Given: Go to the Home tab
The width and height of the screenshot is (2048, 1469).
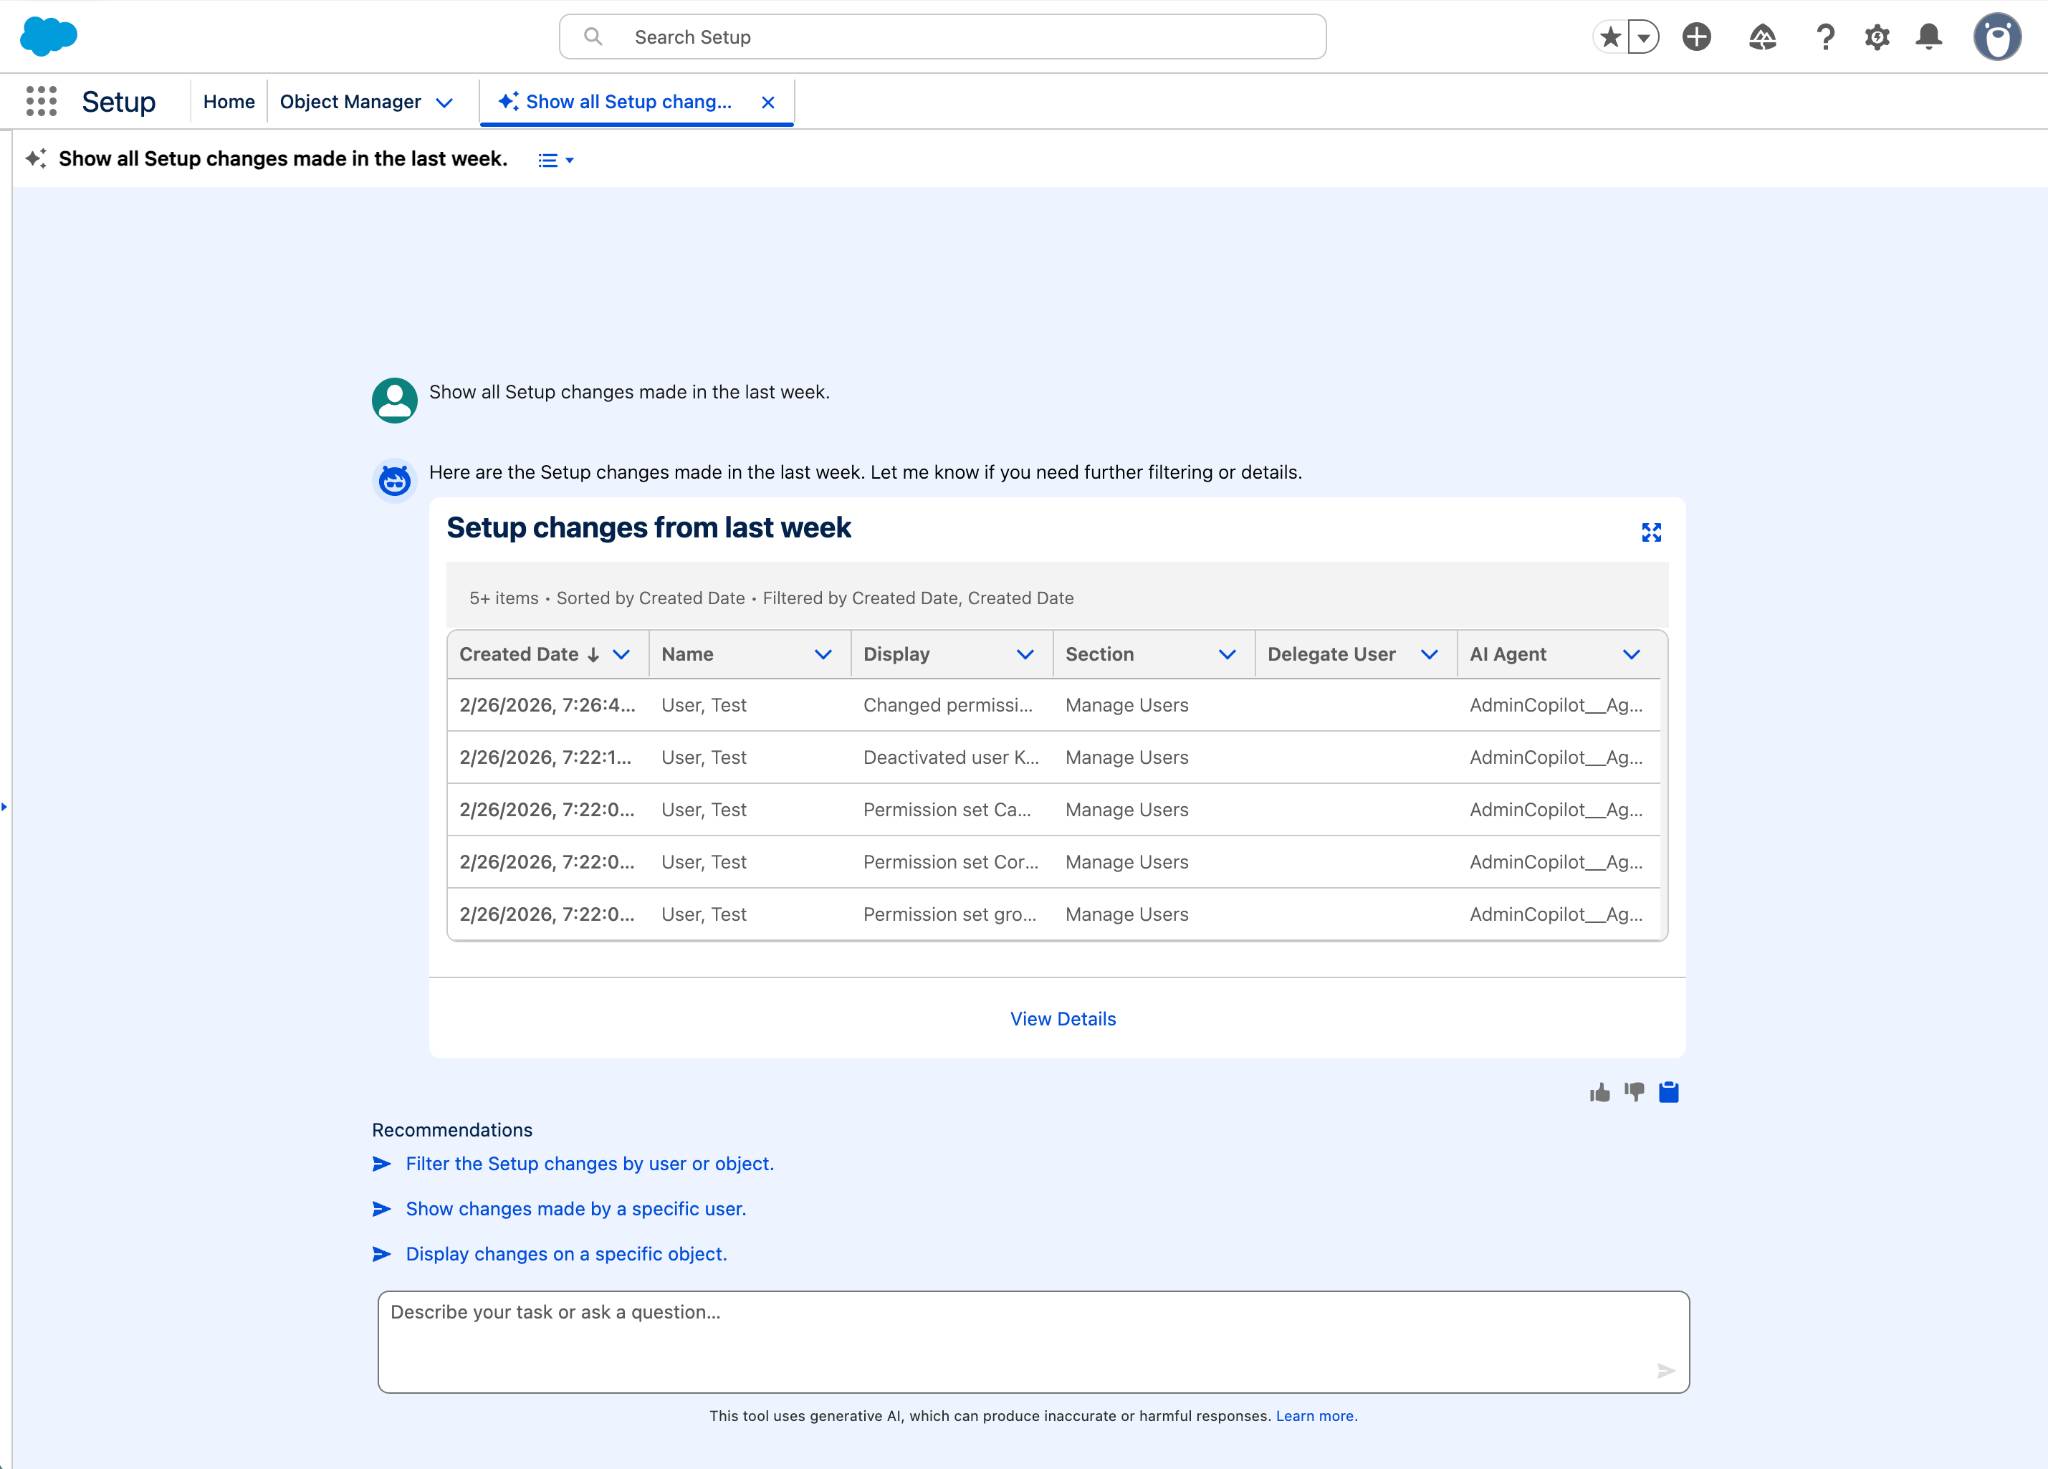Looking at the screenshot, I should 229,101.
